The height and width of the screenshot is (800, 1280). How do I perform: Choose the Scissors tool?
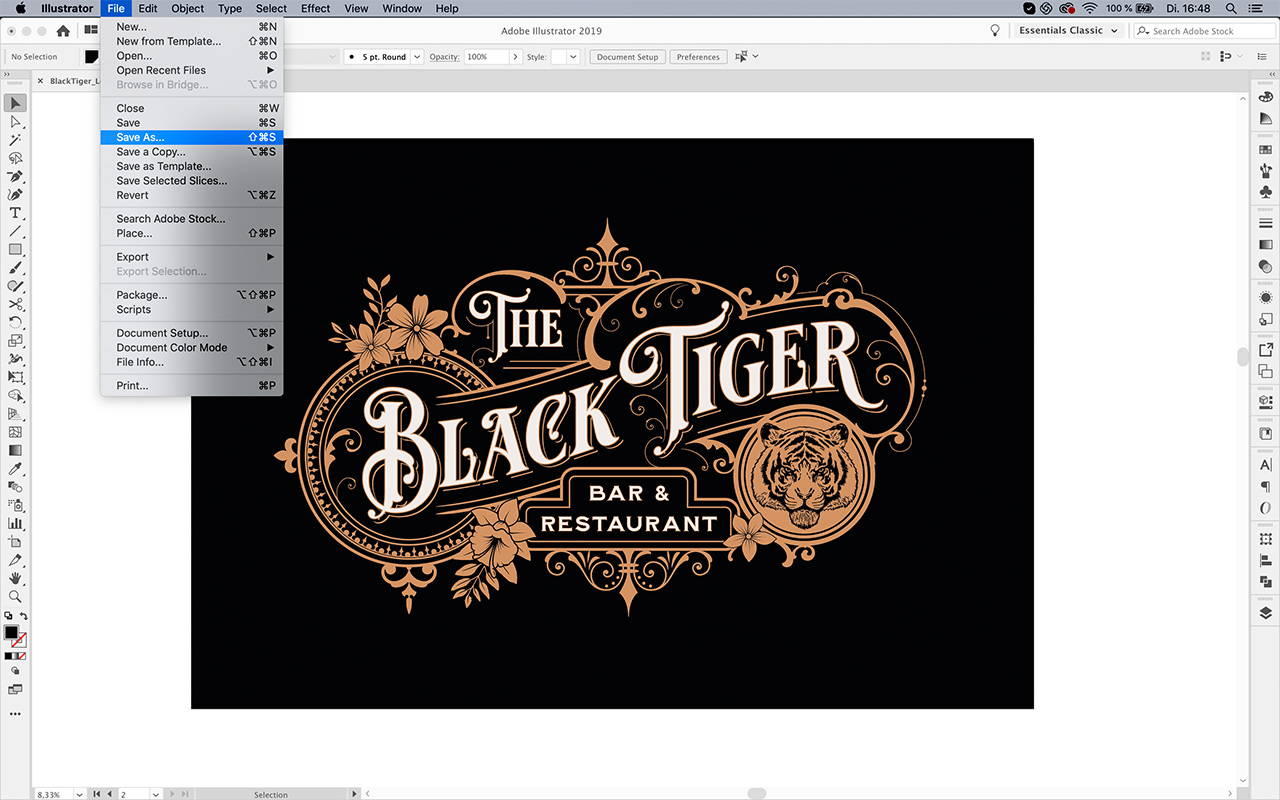(15, 304)
